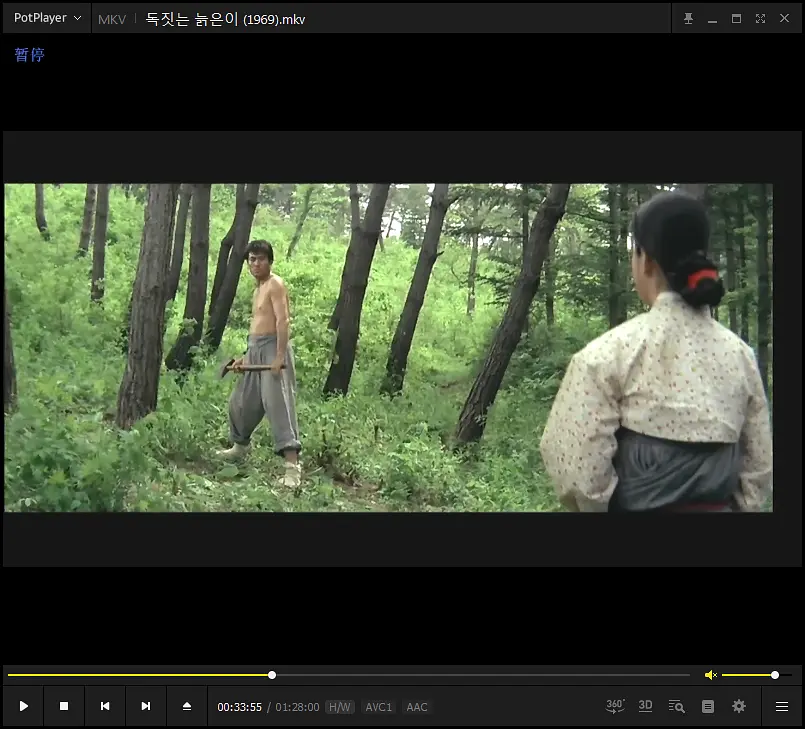The width and height of the screenshot is (805, 729).
Task: Go to the previous file
Action: pos(105,706)
